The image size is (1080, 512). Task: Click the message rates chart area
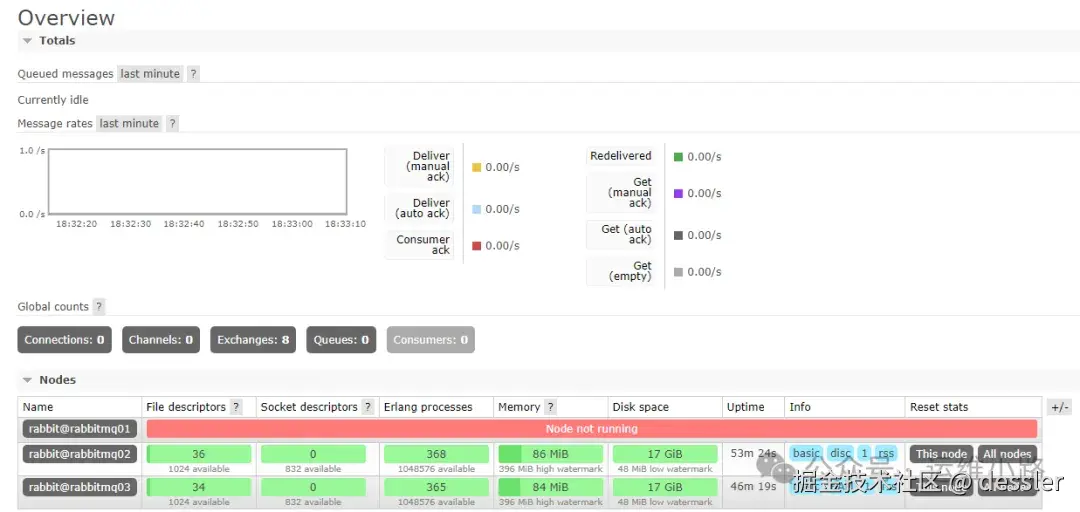click(198, 181)
